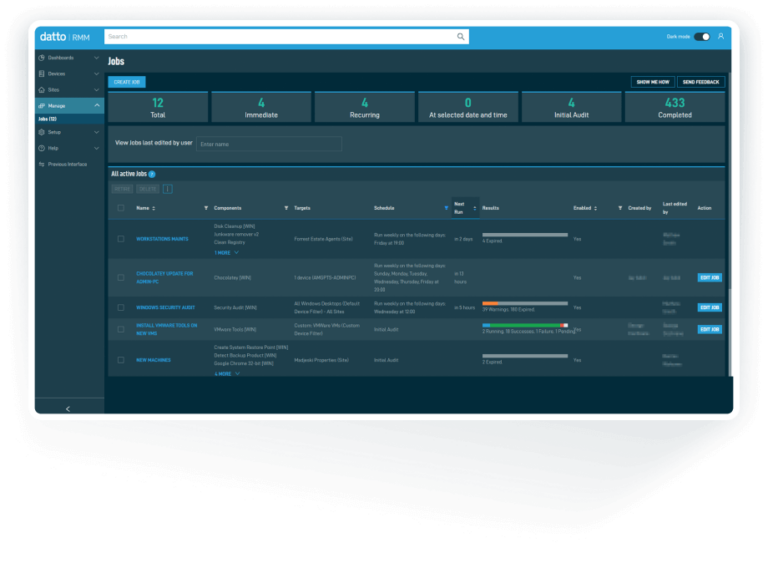Tick the select-all checkbox in table header
This screenshot has width=768, height=563.
(x=120, y=208)
